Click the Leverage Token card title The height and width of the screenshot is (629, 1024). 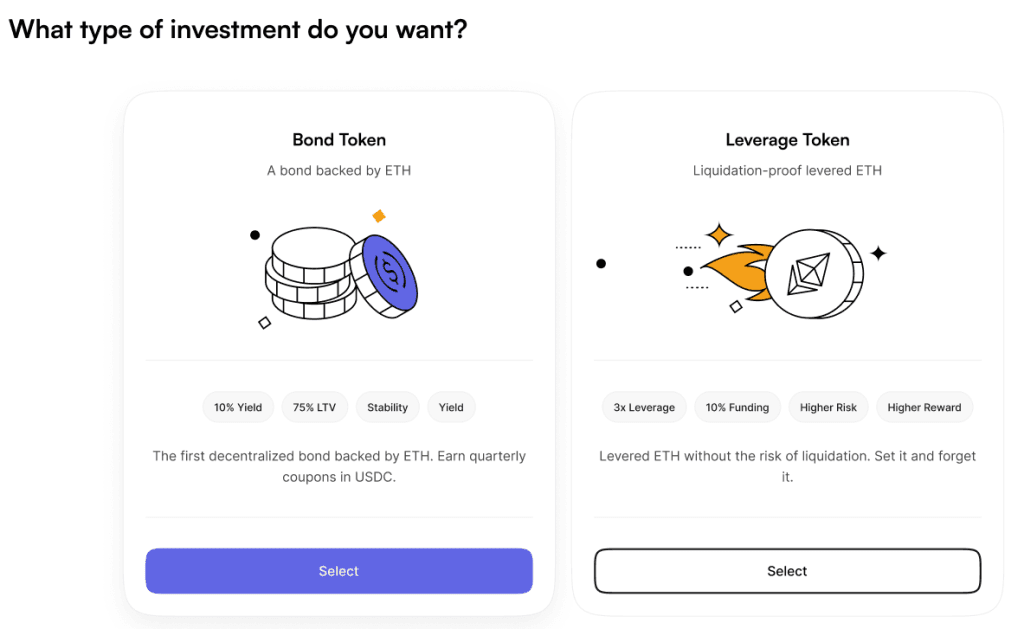[787, 140]
